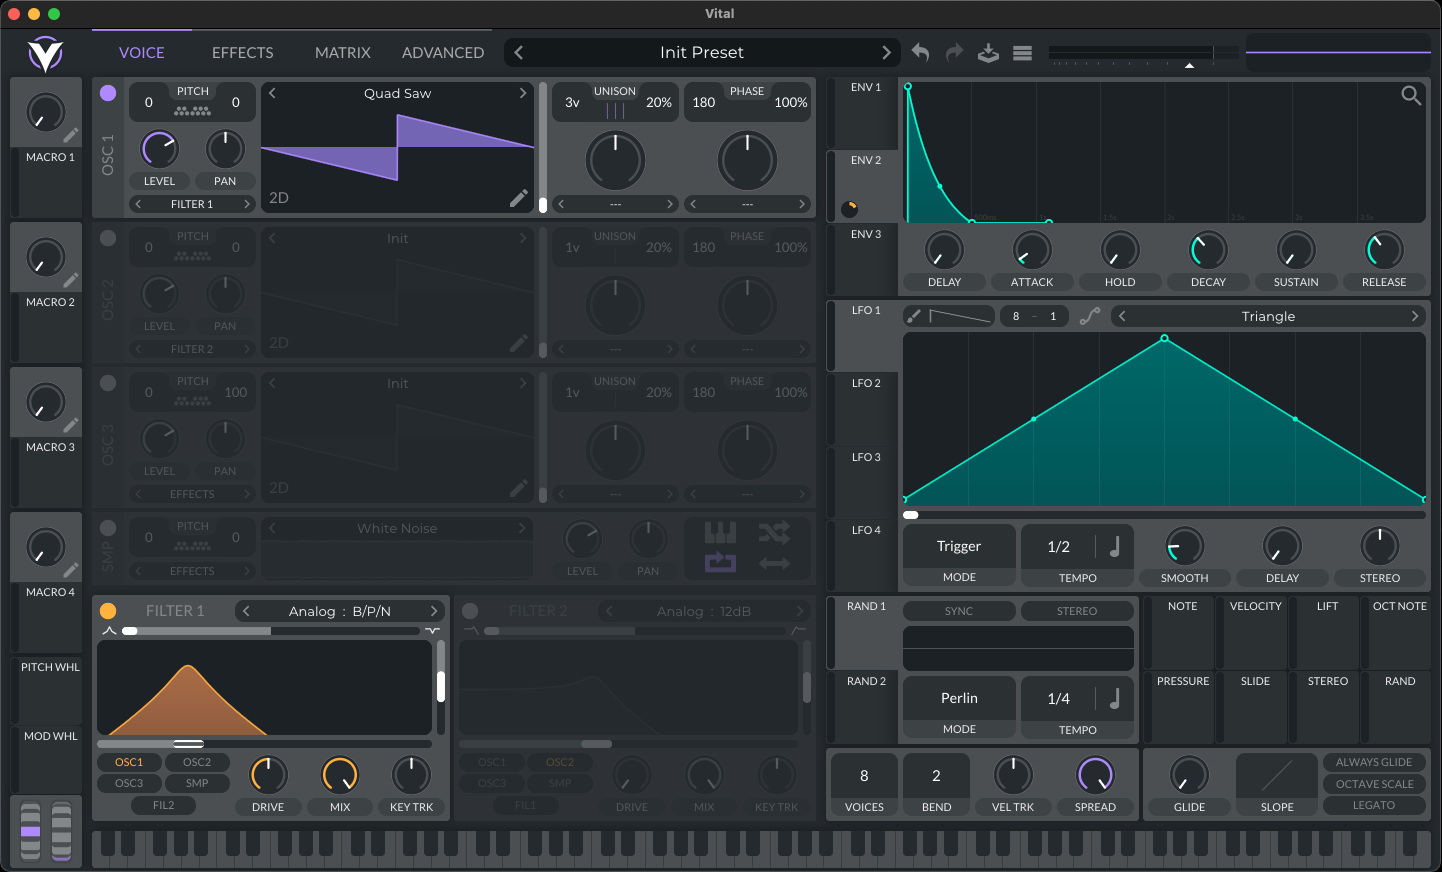Click the OSC 1 unison stack bars icon

615,111
